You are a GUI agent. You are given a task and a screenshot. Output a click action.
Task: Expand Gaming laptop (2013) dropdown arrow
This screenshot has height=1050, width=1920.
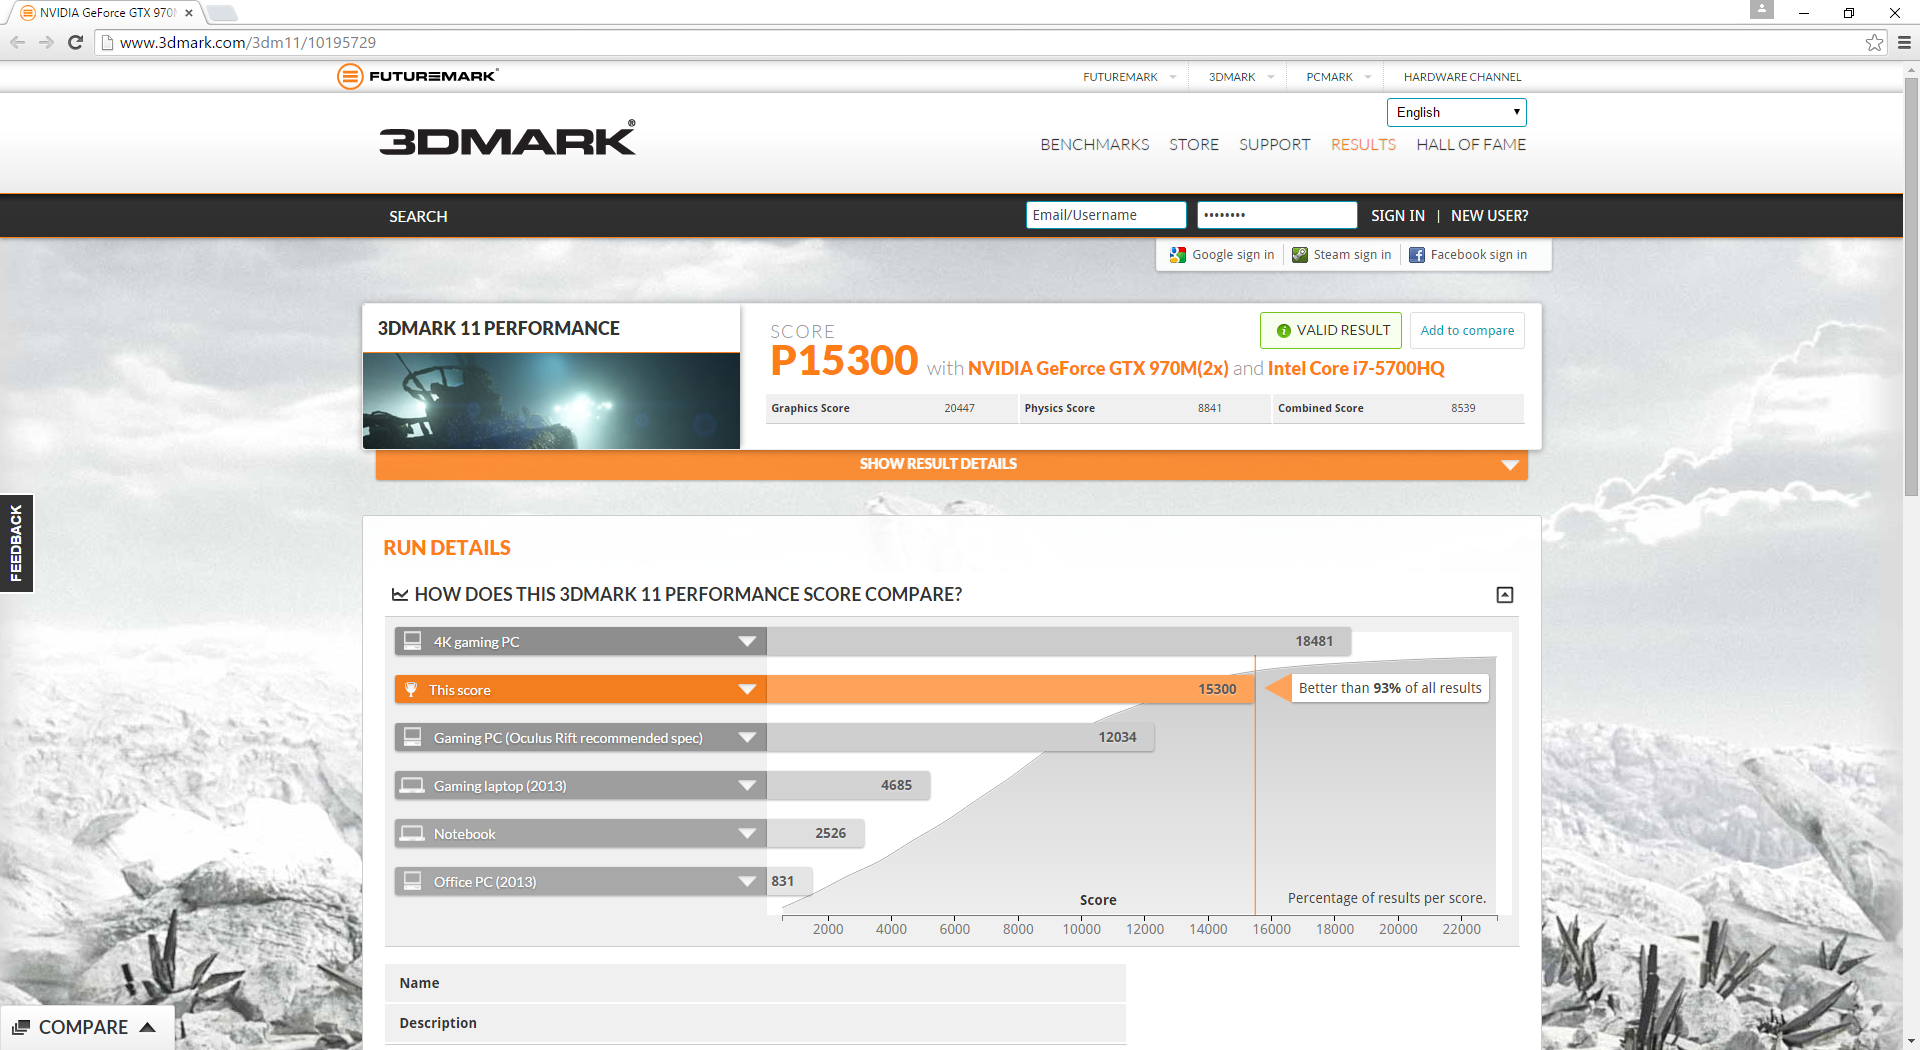click(x=747, y=785)
